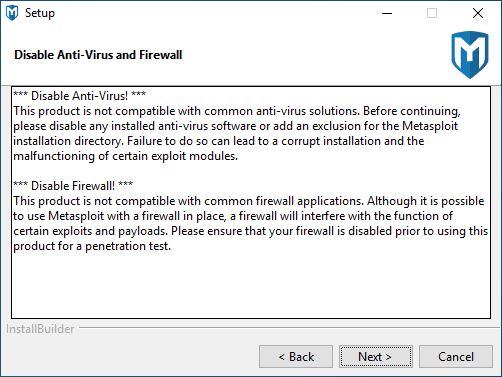
Task: Click the line mentioning certain exploit modules
Action: pos(125,156)
